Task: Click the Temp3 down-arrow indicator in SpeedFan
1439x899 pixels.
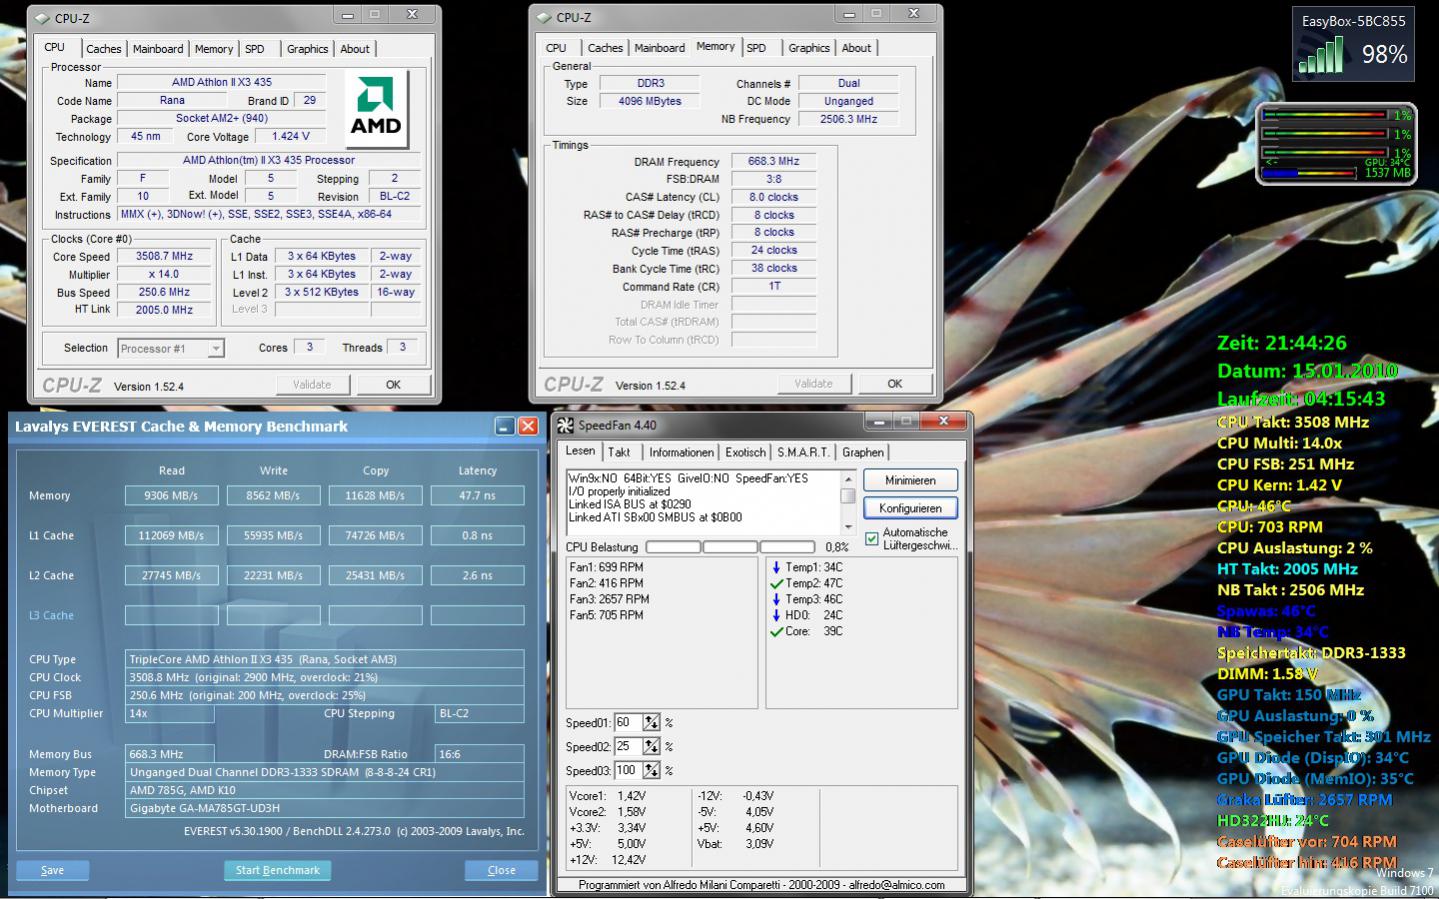Action: (x=776, y=599)
